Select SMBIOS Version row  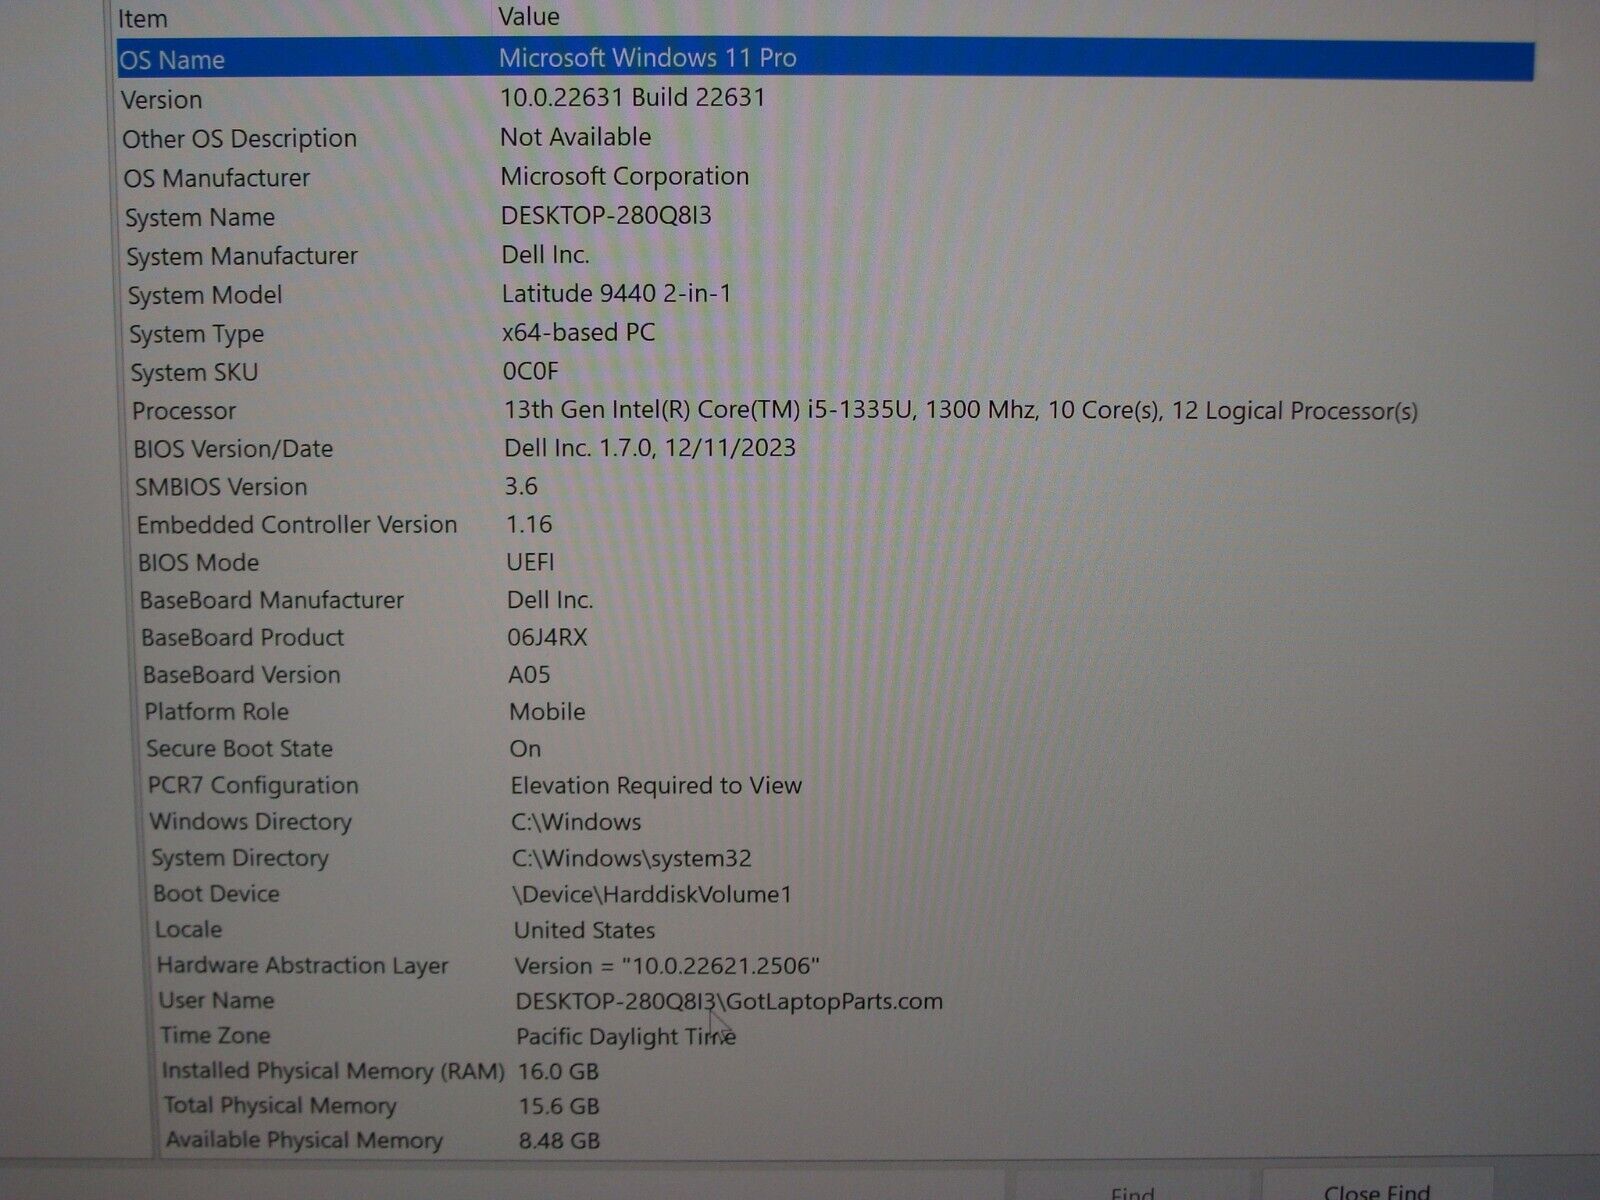click(221, 487)
